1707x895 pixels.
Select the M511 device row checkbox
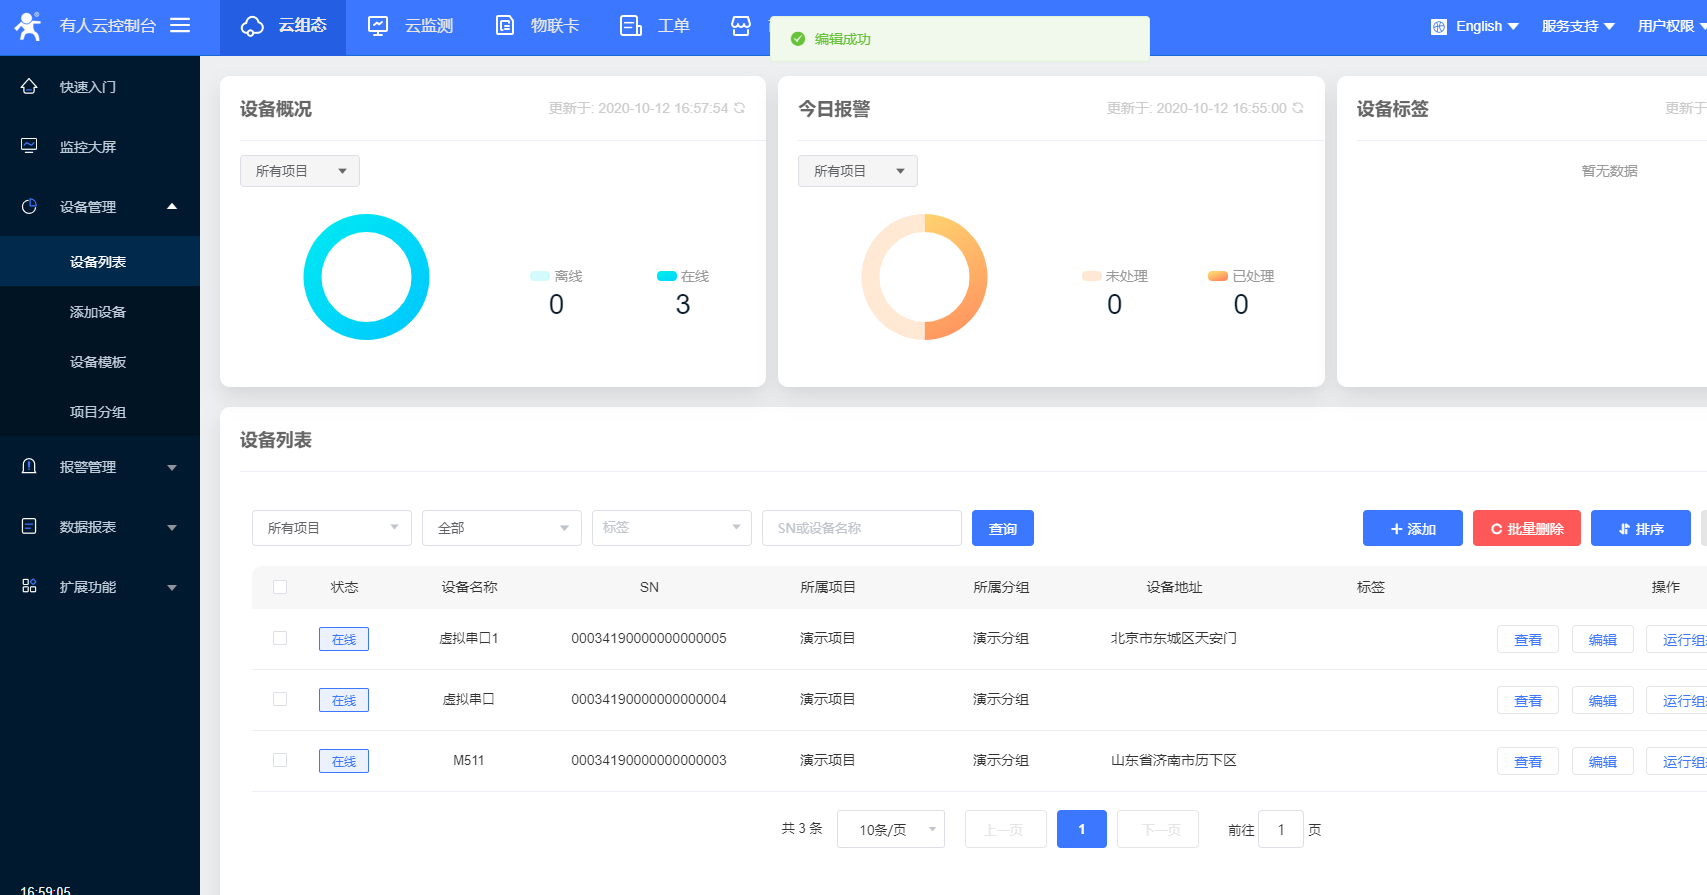click(x=280, y=760)
